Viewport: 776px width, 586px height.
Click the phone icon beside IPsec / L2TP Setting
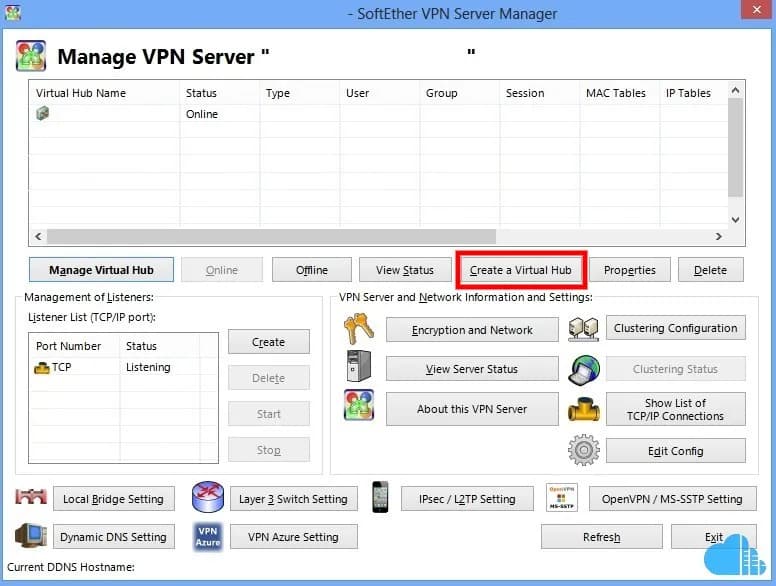[380, 497]
